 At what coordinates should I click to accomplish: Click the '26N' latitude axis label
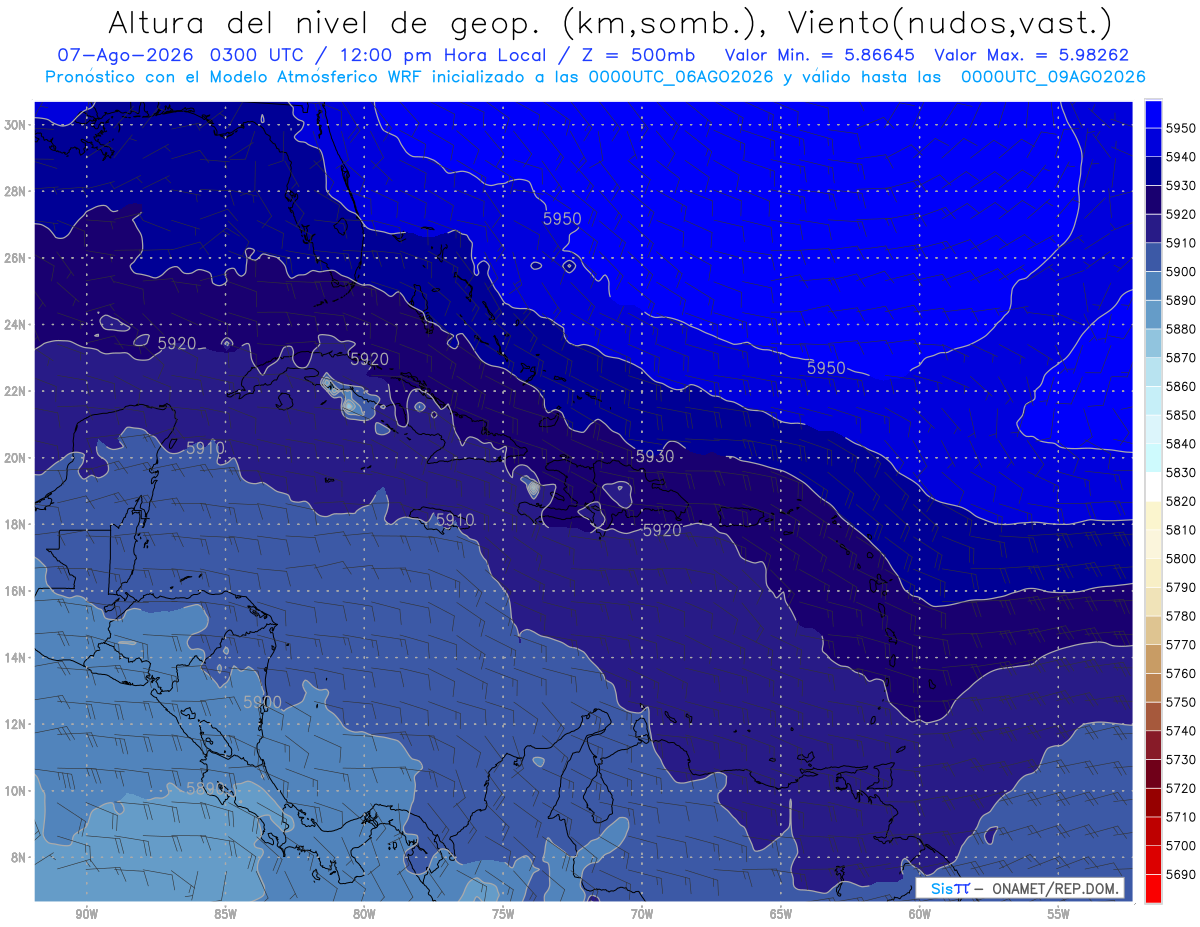[15, 258]
